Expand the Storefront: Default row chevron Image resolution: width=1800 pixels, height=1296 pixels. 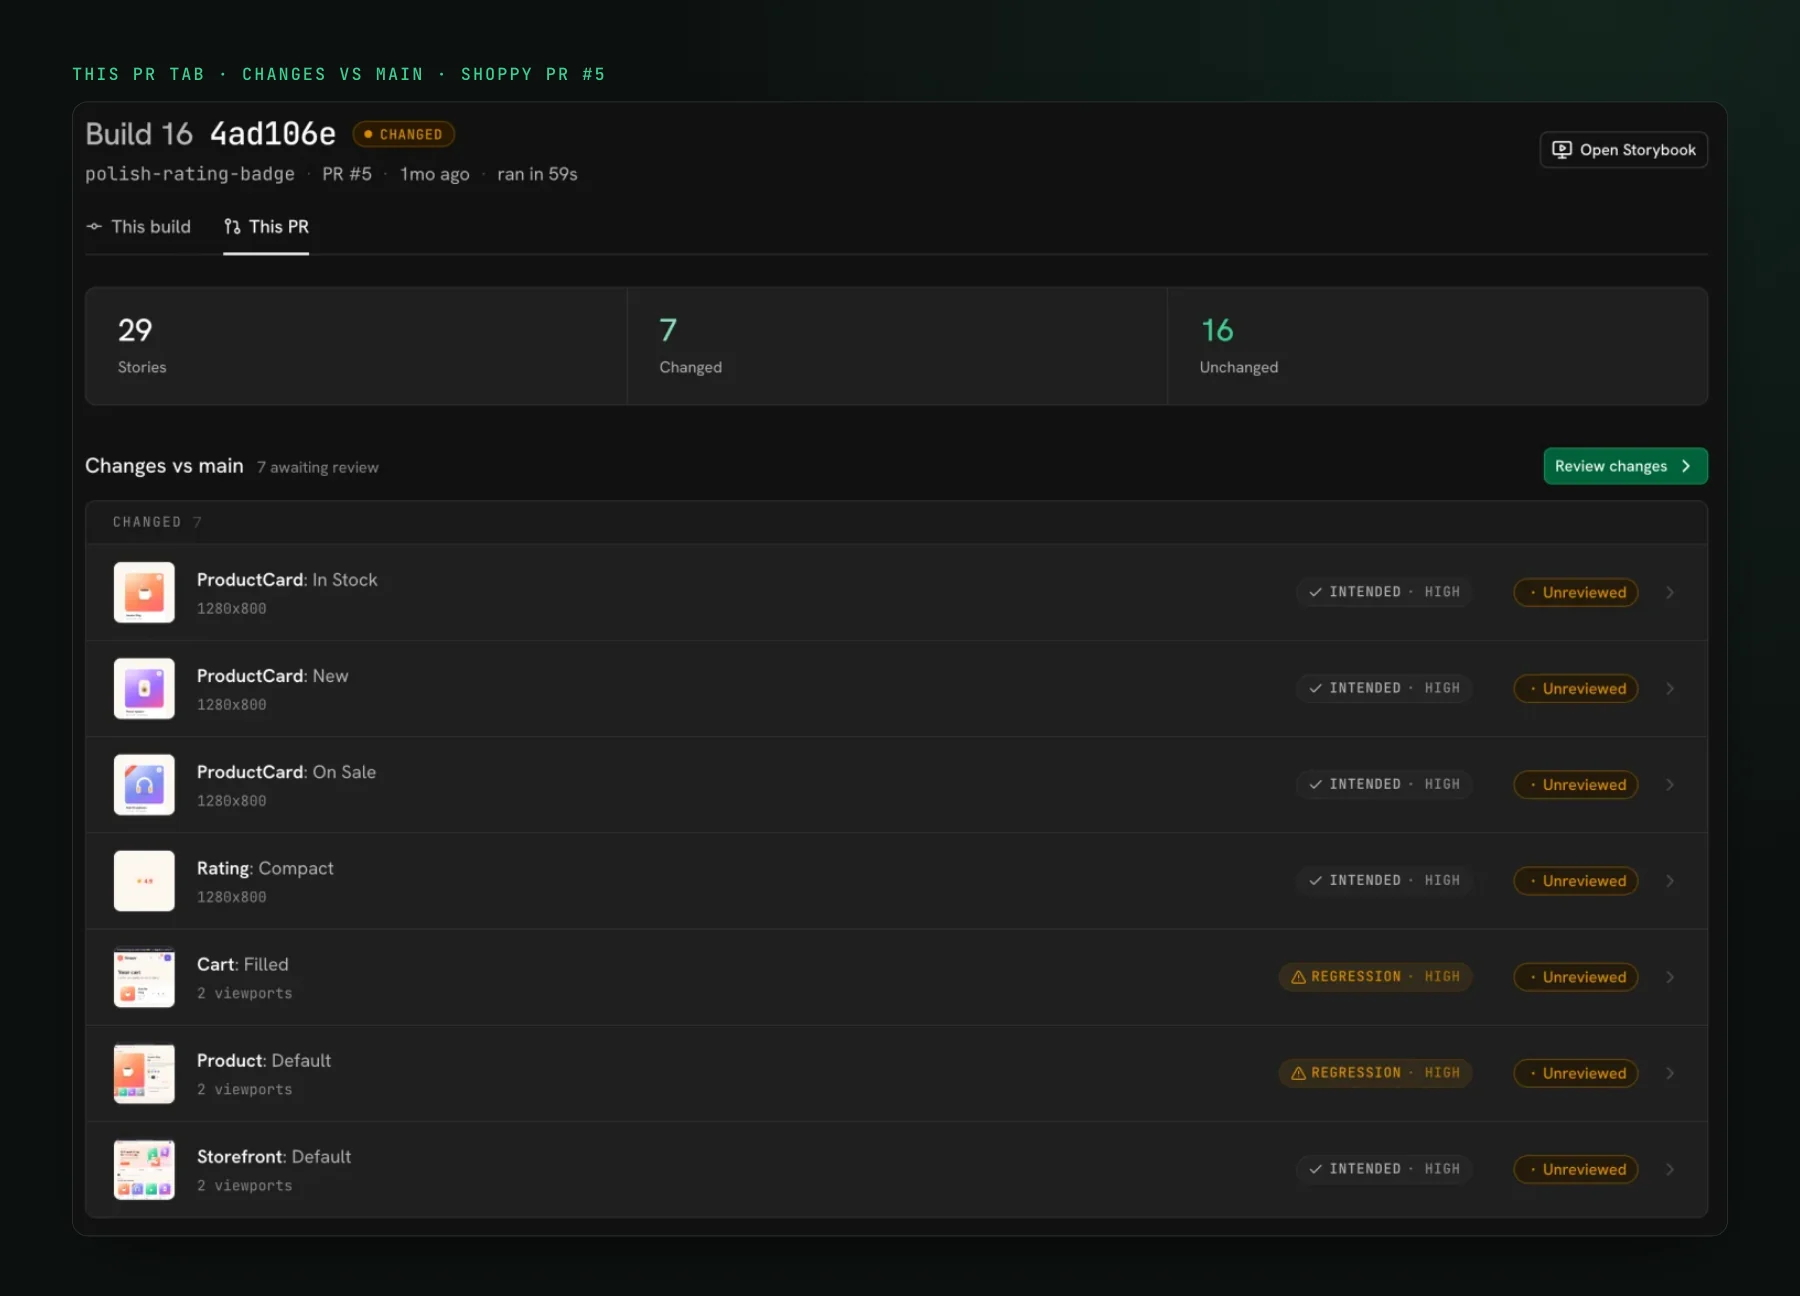click(x=1670, y=1169)
